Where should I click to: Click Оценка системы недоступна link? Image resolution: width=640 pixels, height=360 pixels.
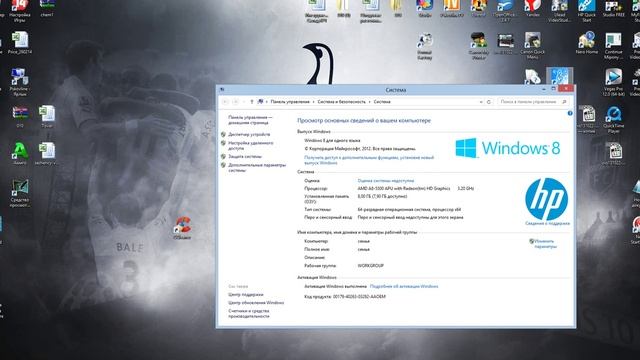386,180
